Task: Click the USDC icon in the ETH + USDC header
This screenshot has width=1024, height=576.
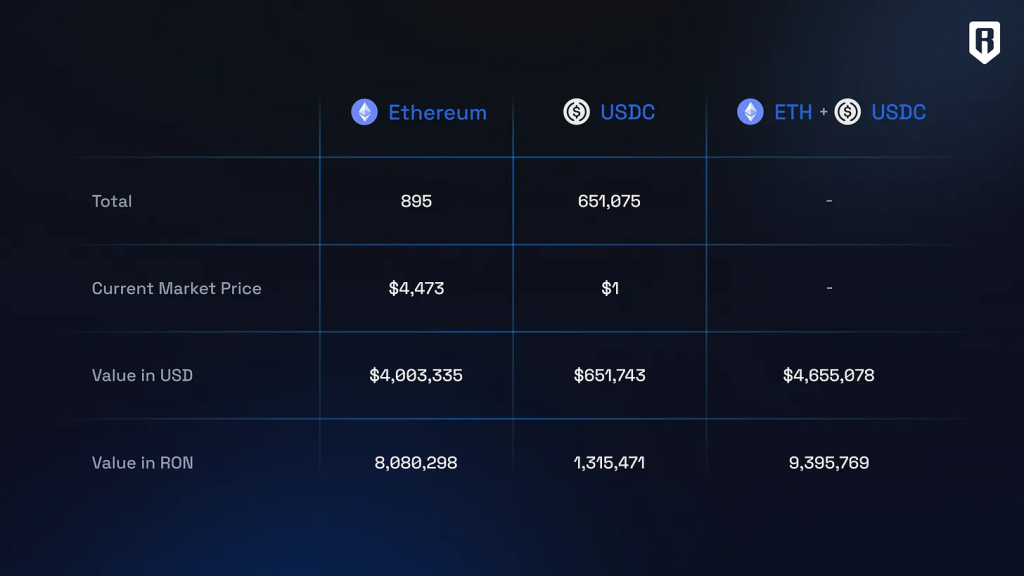Action: click(848, 112)
